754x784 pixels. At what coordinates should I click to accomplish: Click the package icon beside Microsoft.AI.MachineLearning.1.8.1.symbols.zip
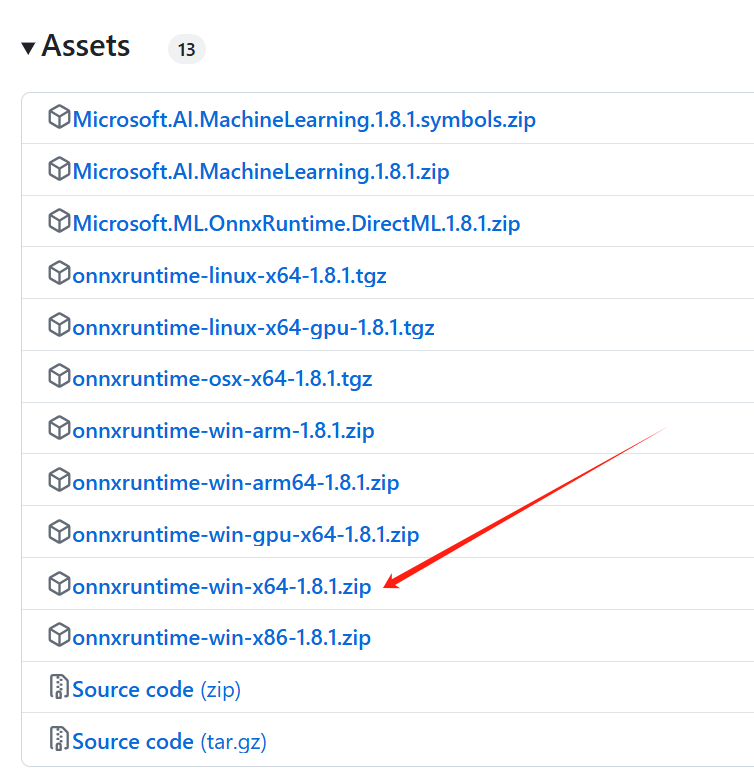pos(59,118)
